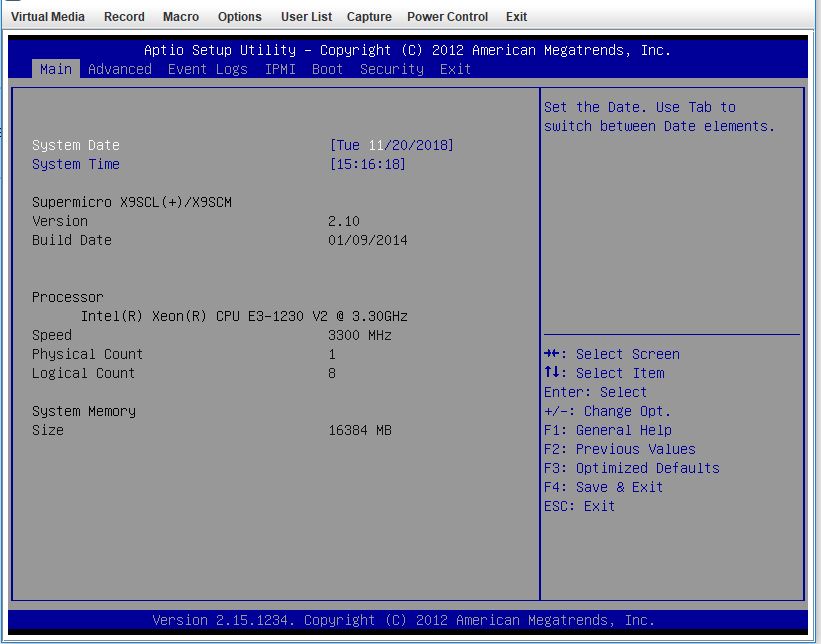Switch to the Event Logs tab
821x644 pixels.
click(x=208, y=69)
